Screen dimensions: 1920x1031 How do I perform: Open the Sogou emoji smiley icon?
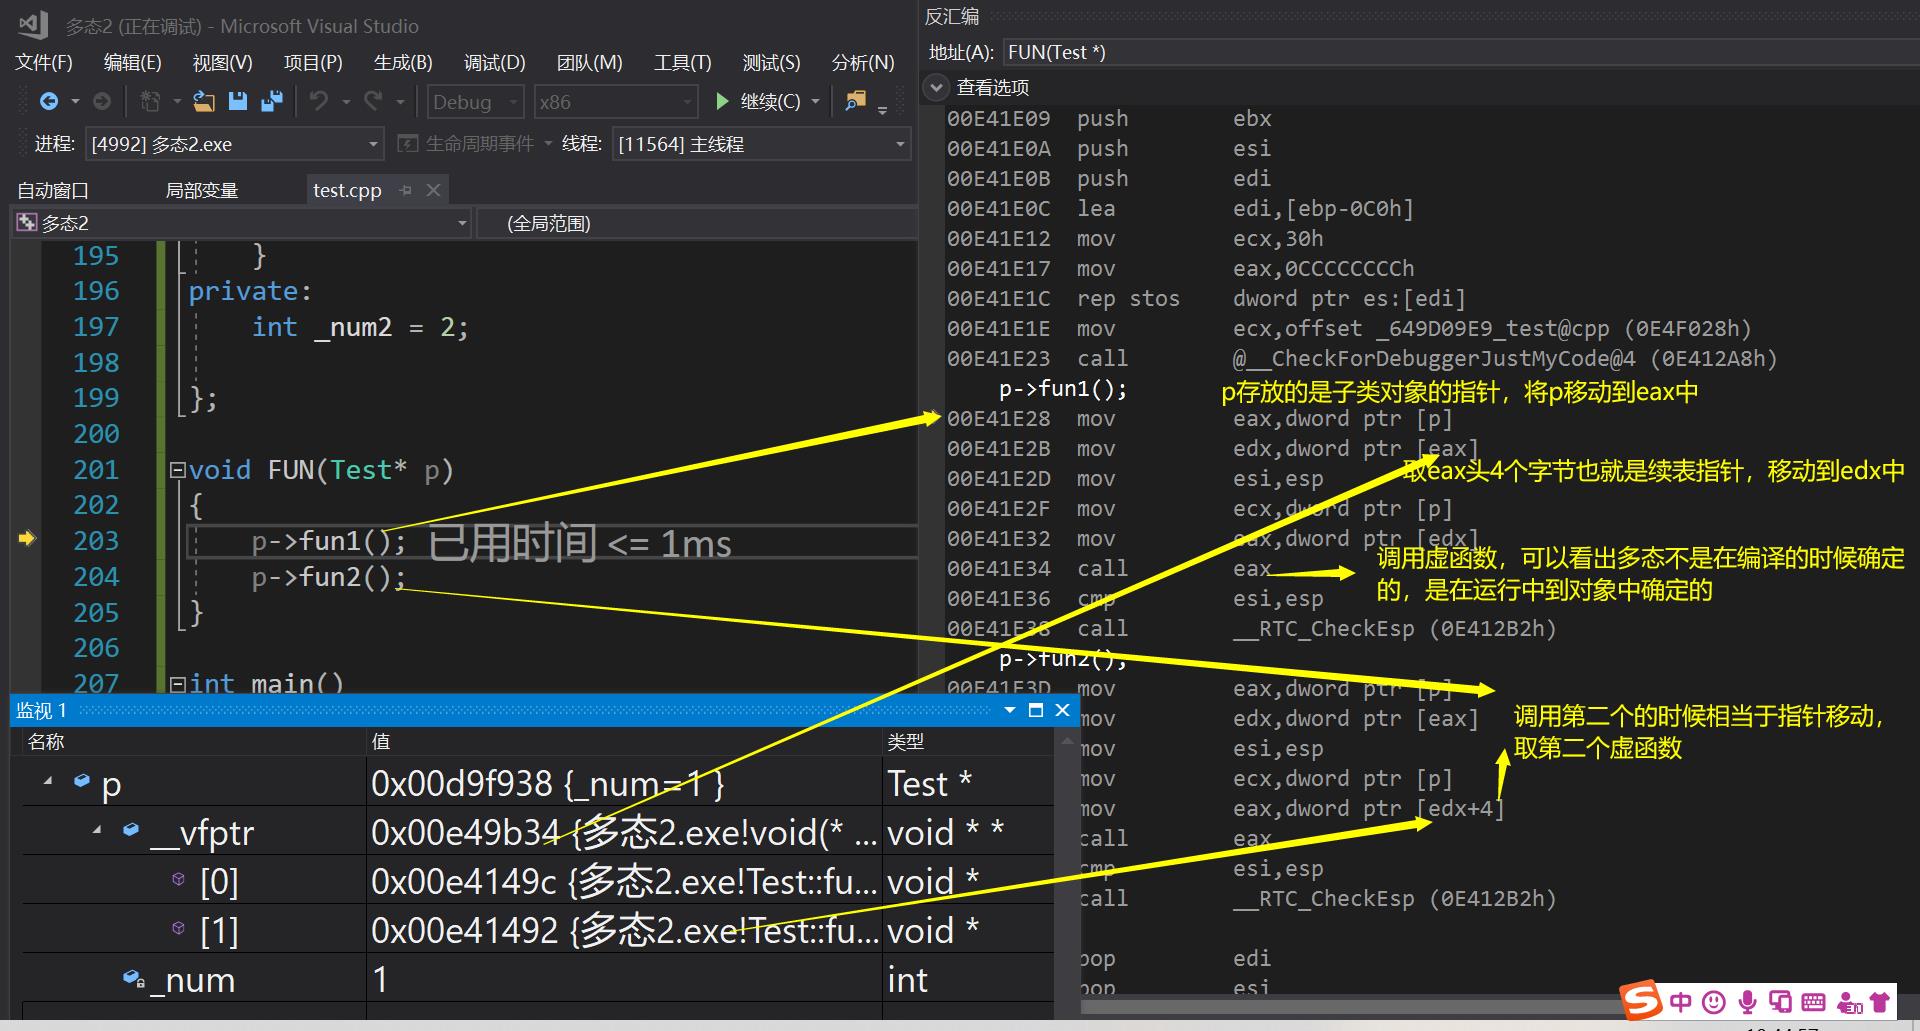click(x=1714, y=1002)
